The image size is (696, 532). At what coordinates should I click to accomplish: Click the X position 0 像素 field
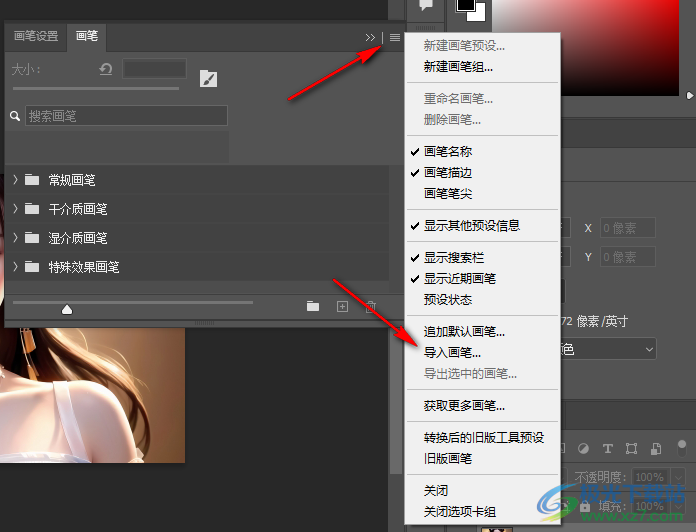tap(628, 228)
